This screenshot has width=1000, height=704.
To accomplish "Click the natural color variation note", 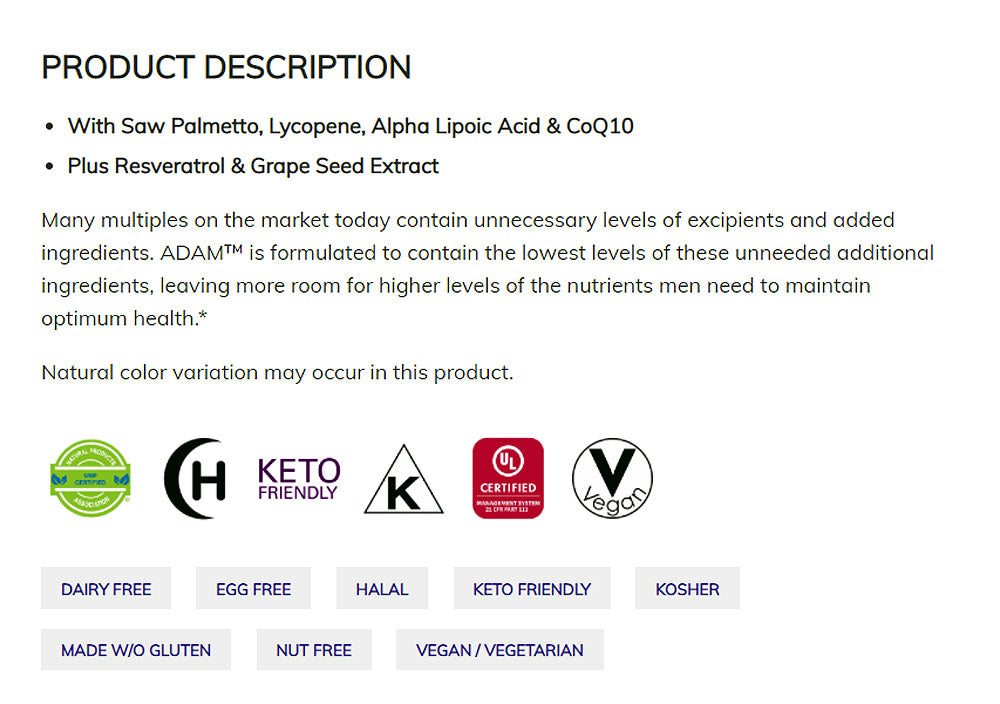I will pyautogui.click(x=277, y=373).
